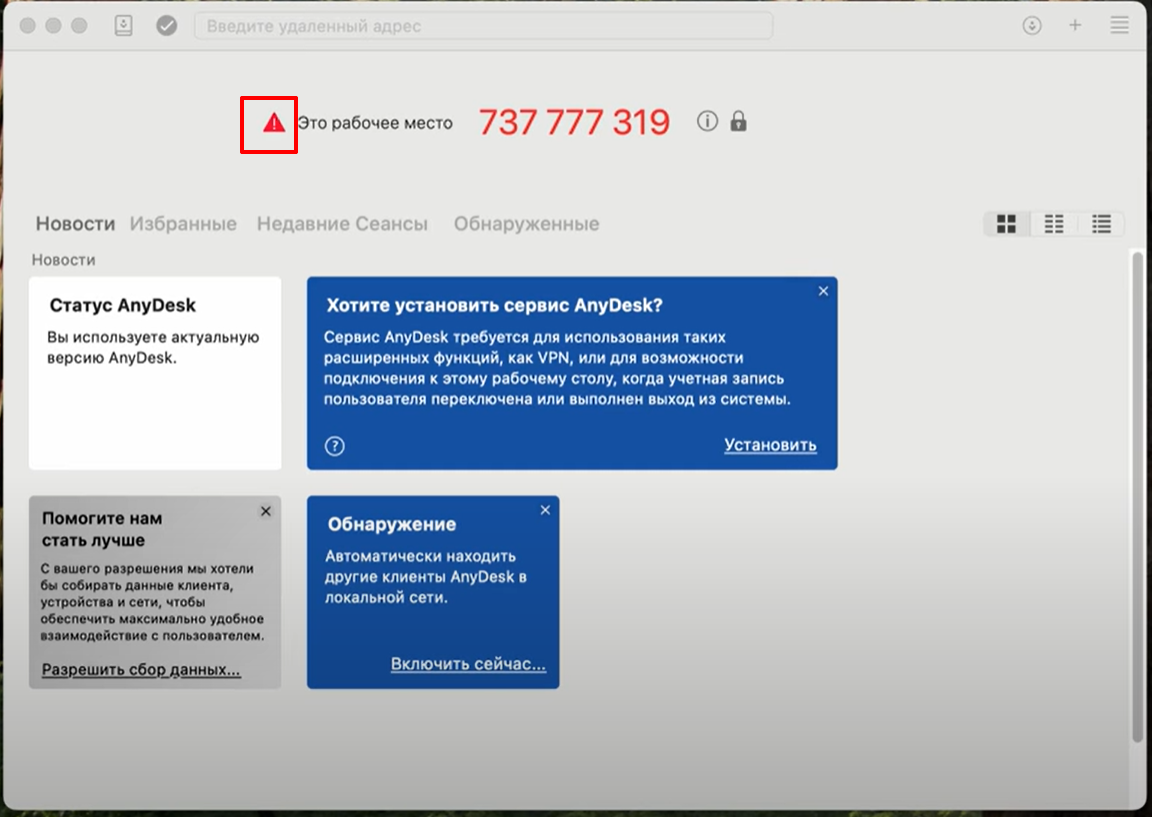1152x817 pixels.
Task: Open the address book icon in toolbar
Action: point(123,26)
